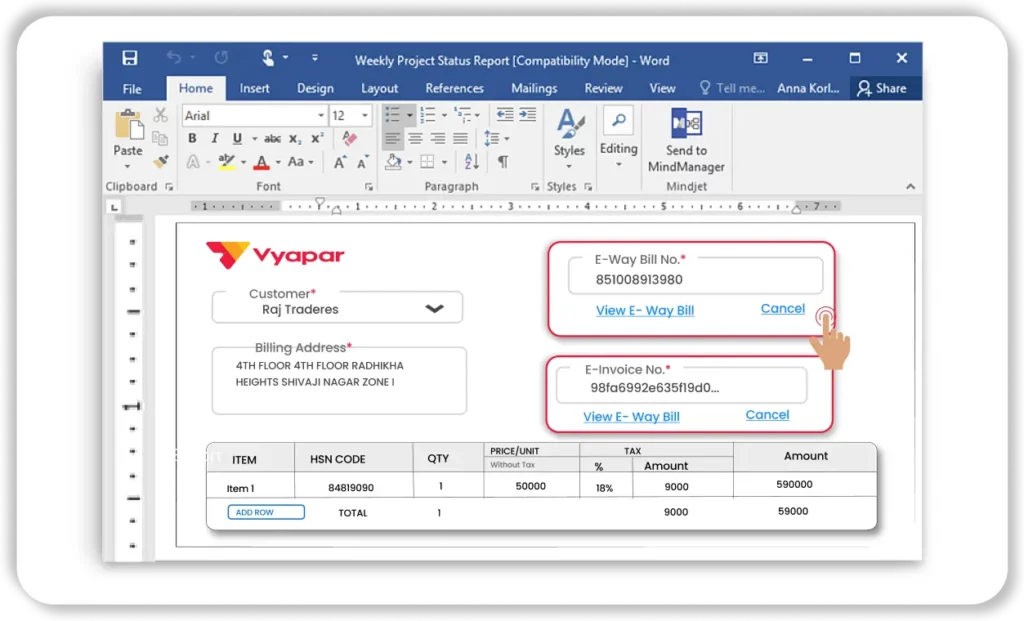
Task: Click the E-Invoice No. input field
Action: [x=682, y=388]
